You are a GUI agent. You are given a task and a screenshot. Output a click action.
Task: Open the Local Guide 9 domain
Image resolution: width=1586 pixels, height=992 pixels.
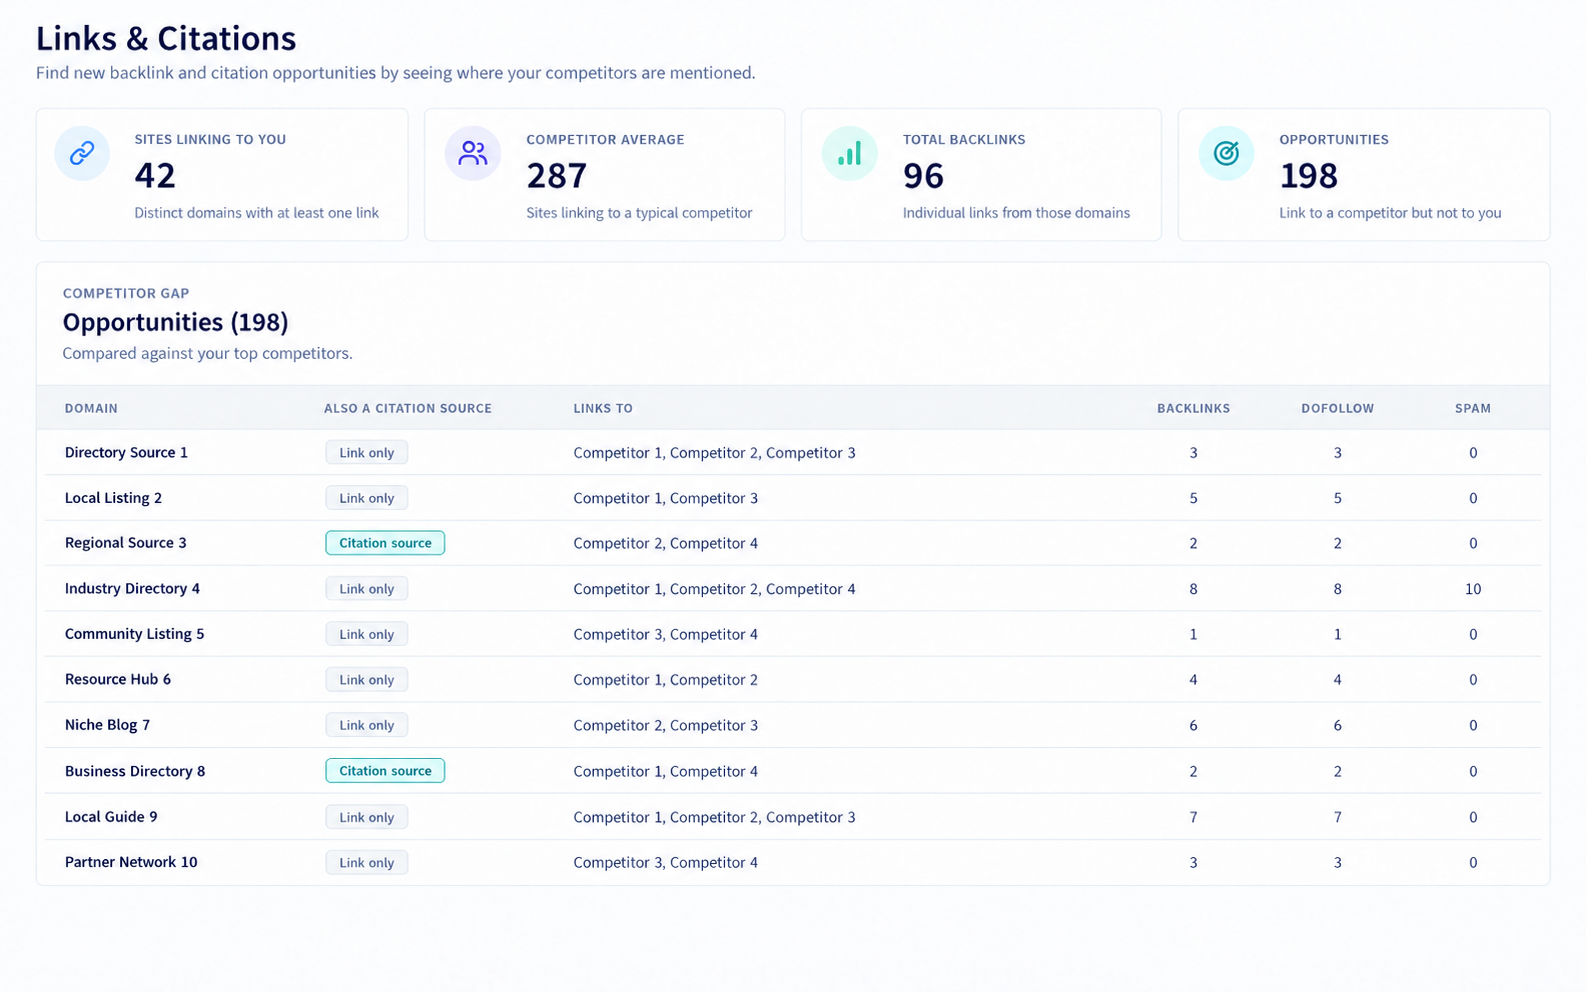111,817
